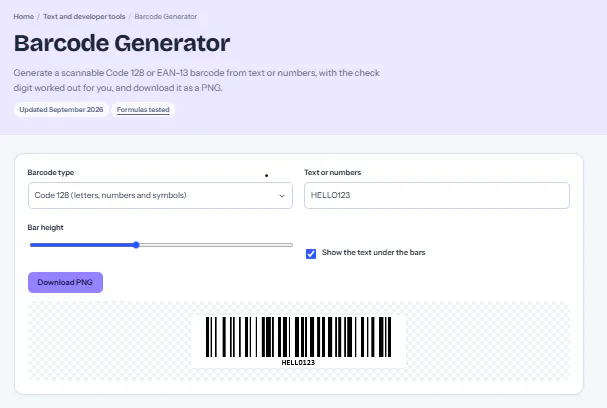Uncheck Show the text under the bars
The width and height of the screenshot is (607, 408).
pyautogui.click(x=311, y=254)
